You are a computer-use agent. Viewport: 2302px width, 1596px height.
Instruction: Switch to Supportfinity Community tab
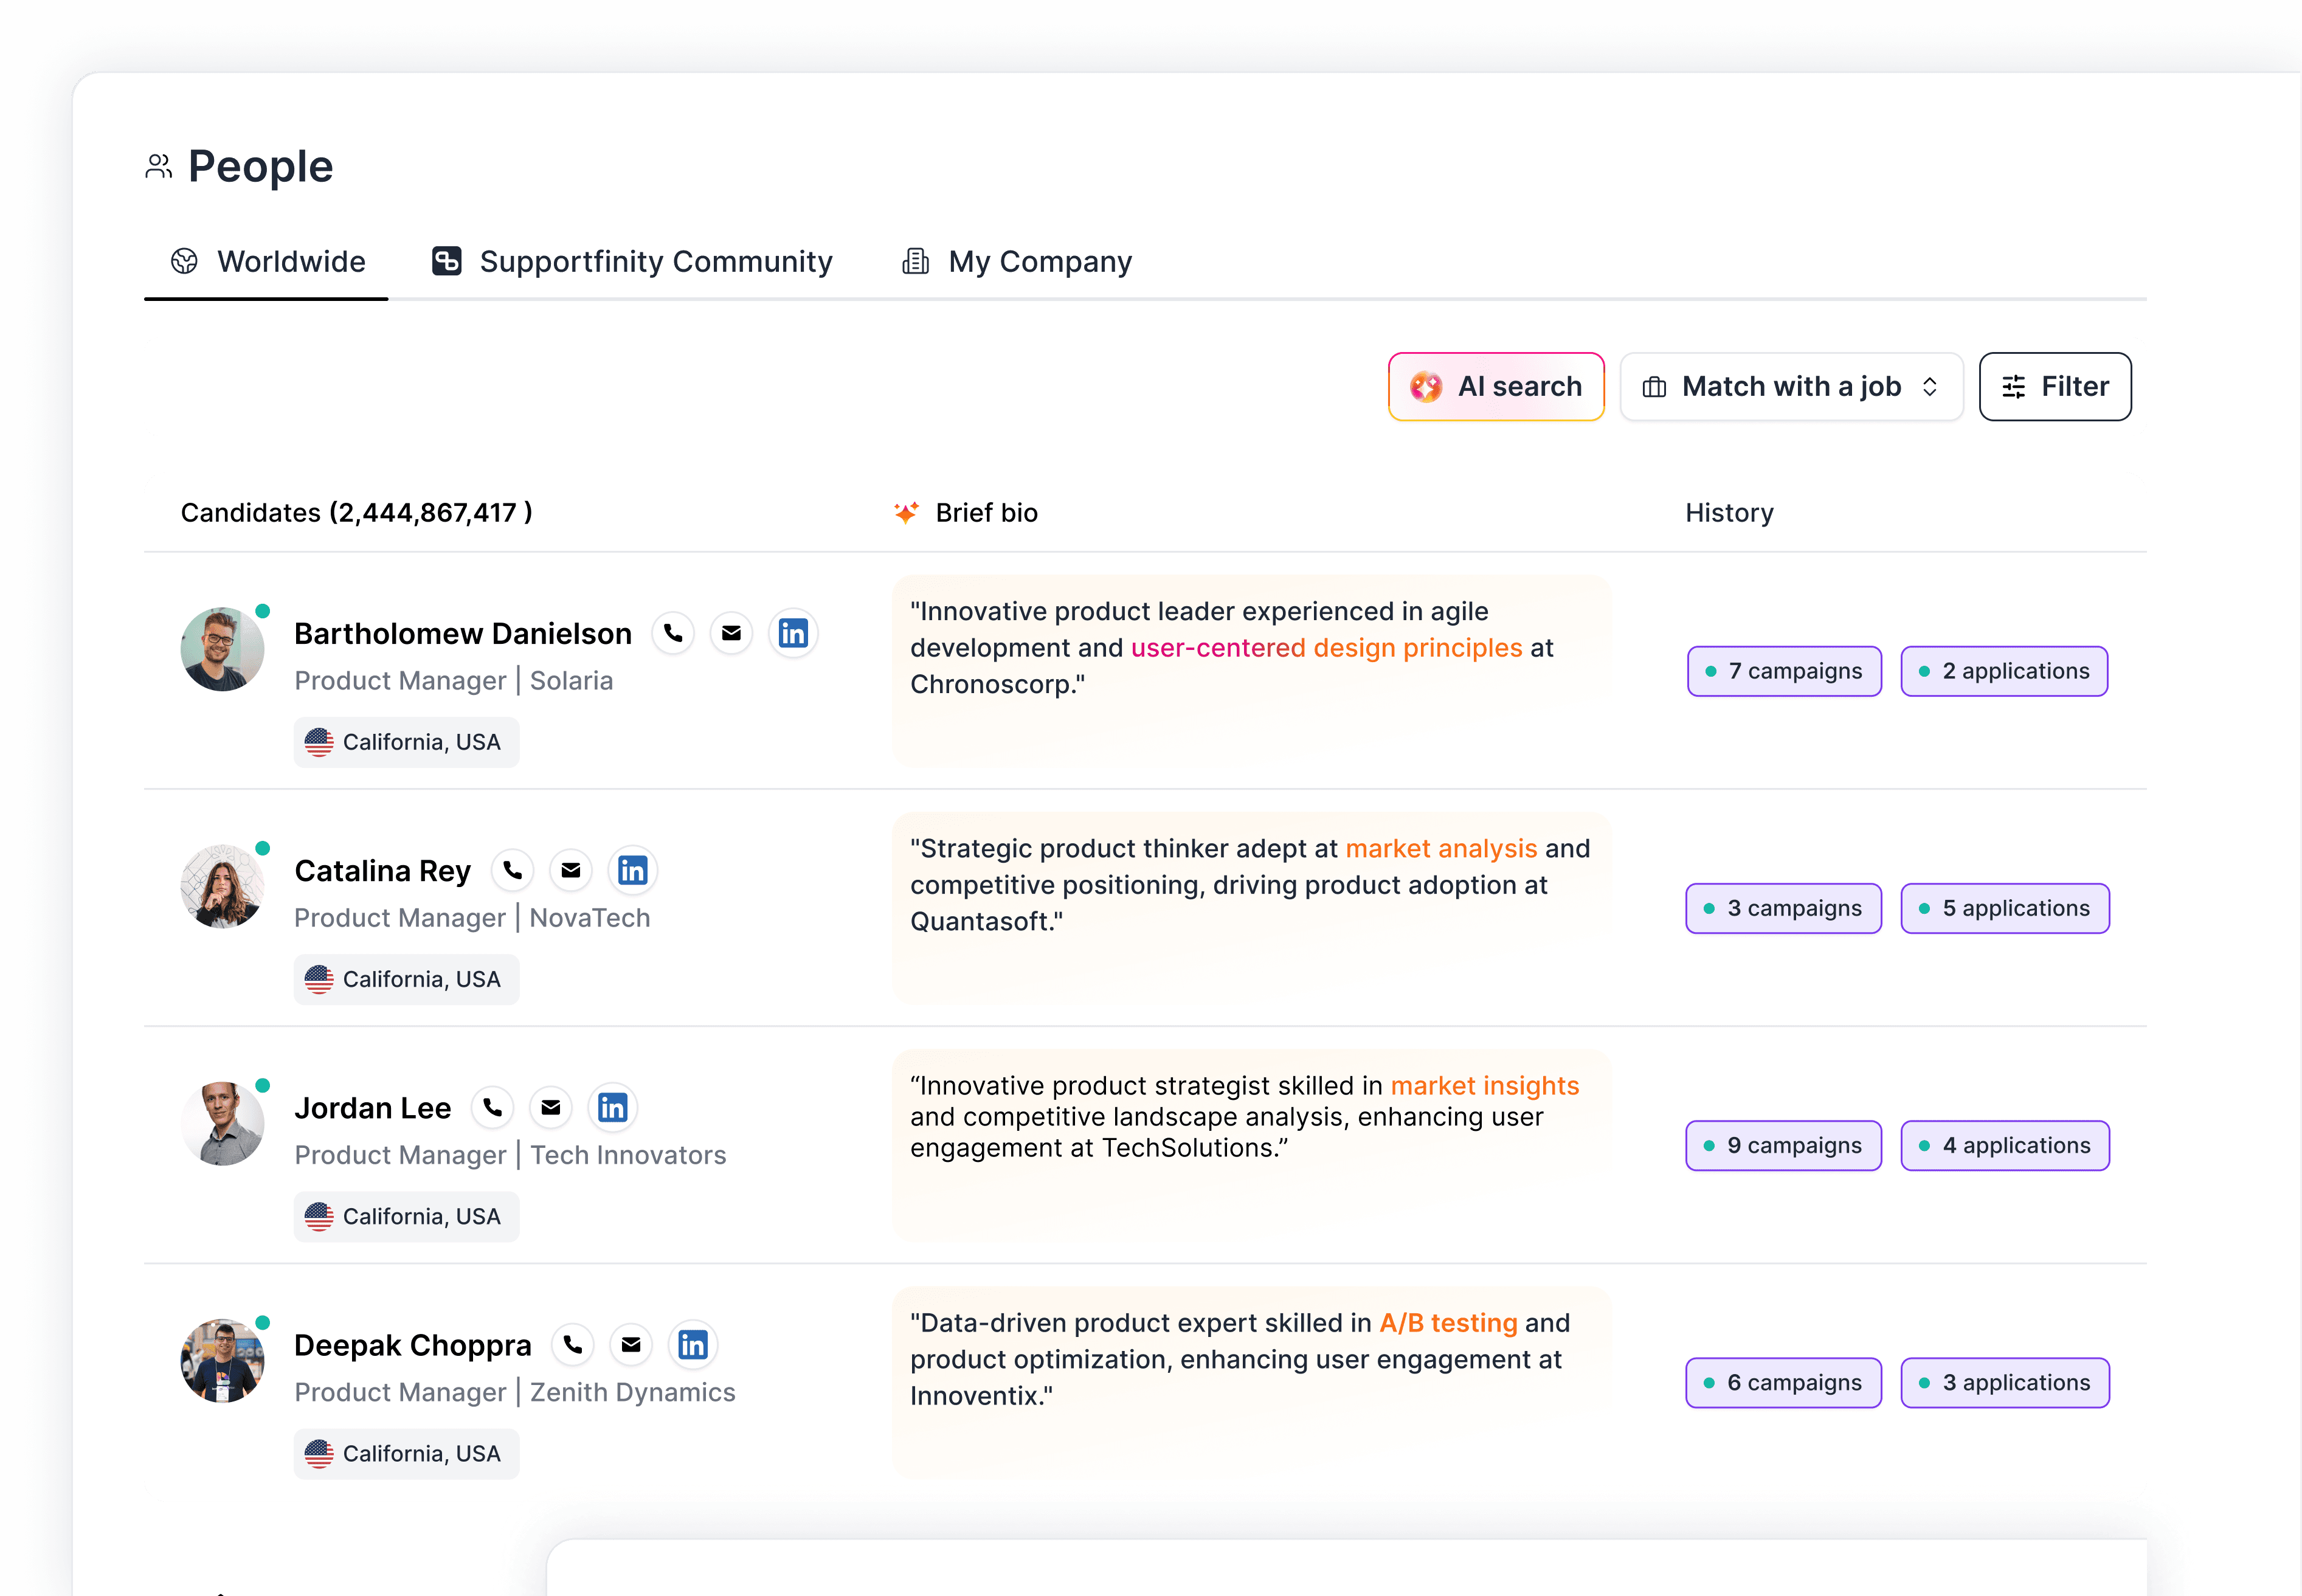point(632,261)
